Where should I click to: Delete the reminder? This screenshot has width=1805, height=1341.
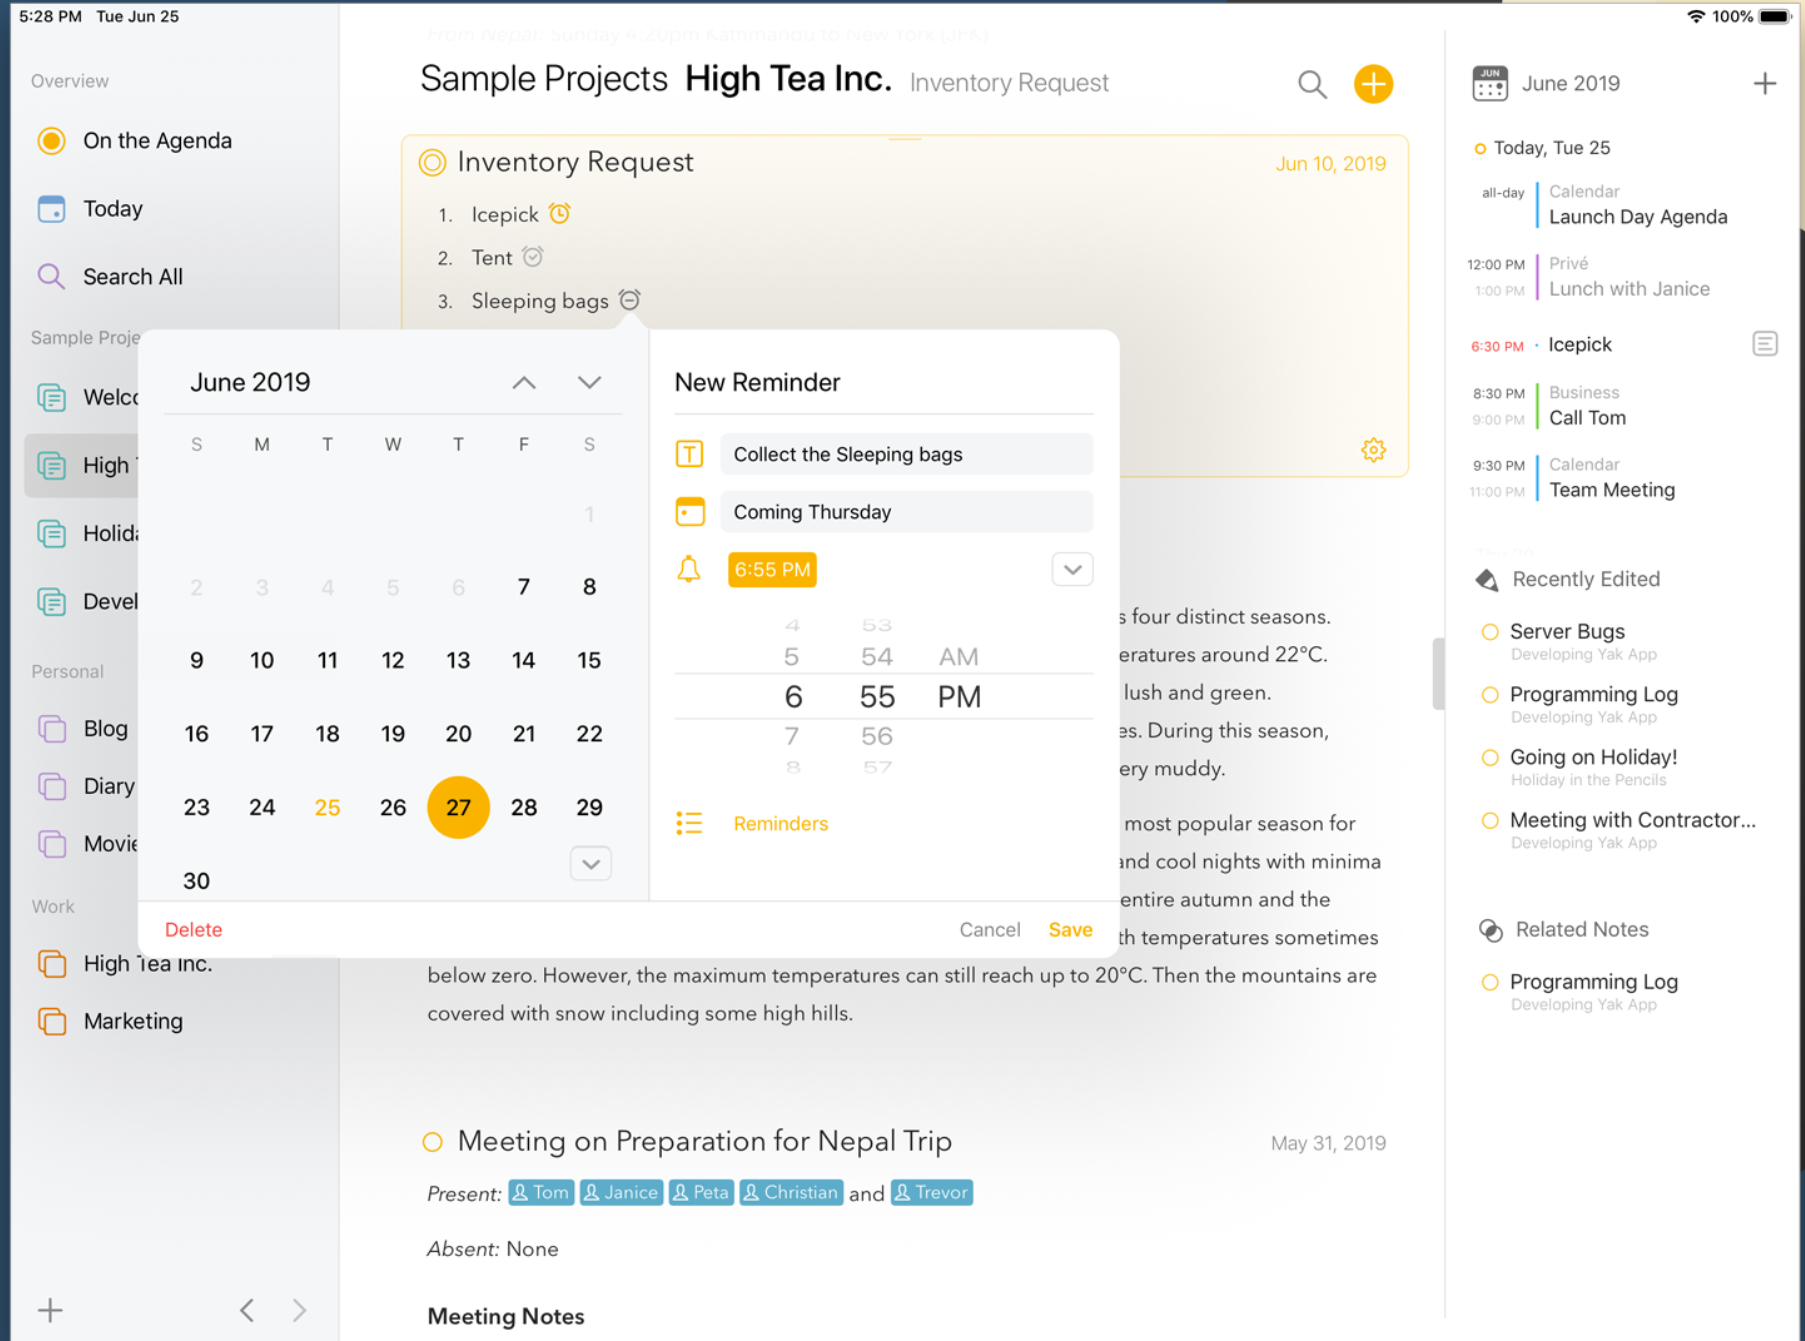pos(193,930)
